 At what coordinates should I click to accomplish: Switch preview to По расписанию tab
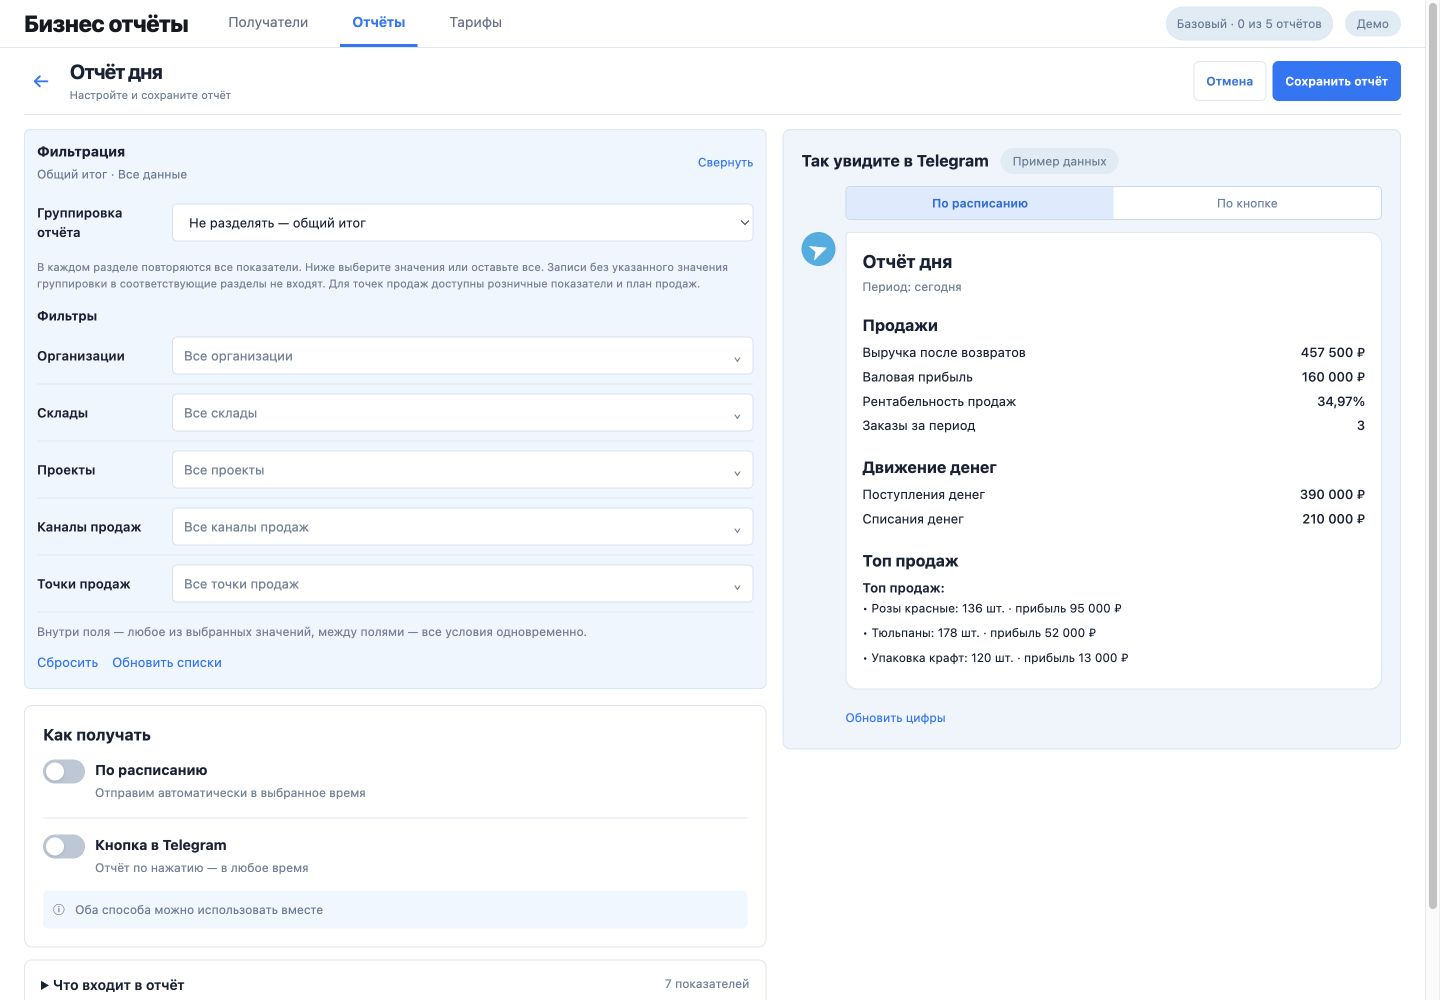point(980,203)
